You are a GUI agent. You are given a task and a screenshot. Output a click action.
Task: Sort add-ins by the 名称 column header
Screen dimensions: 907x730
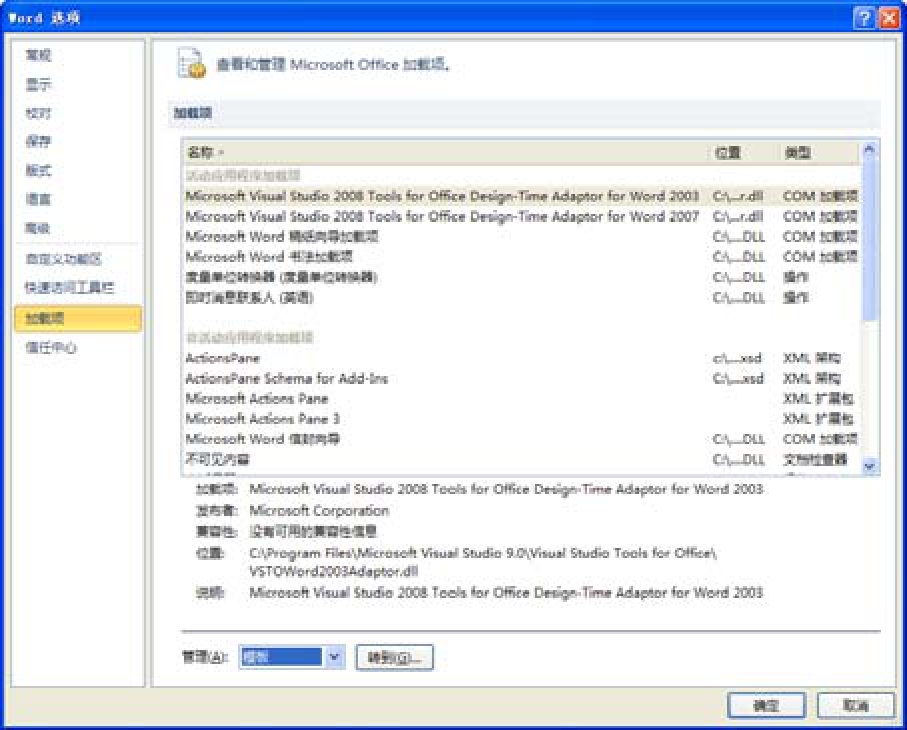coord(445,153)
